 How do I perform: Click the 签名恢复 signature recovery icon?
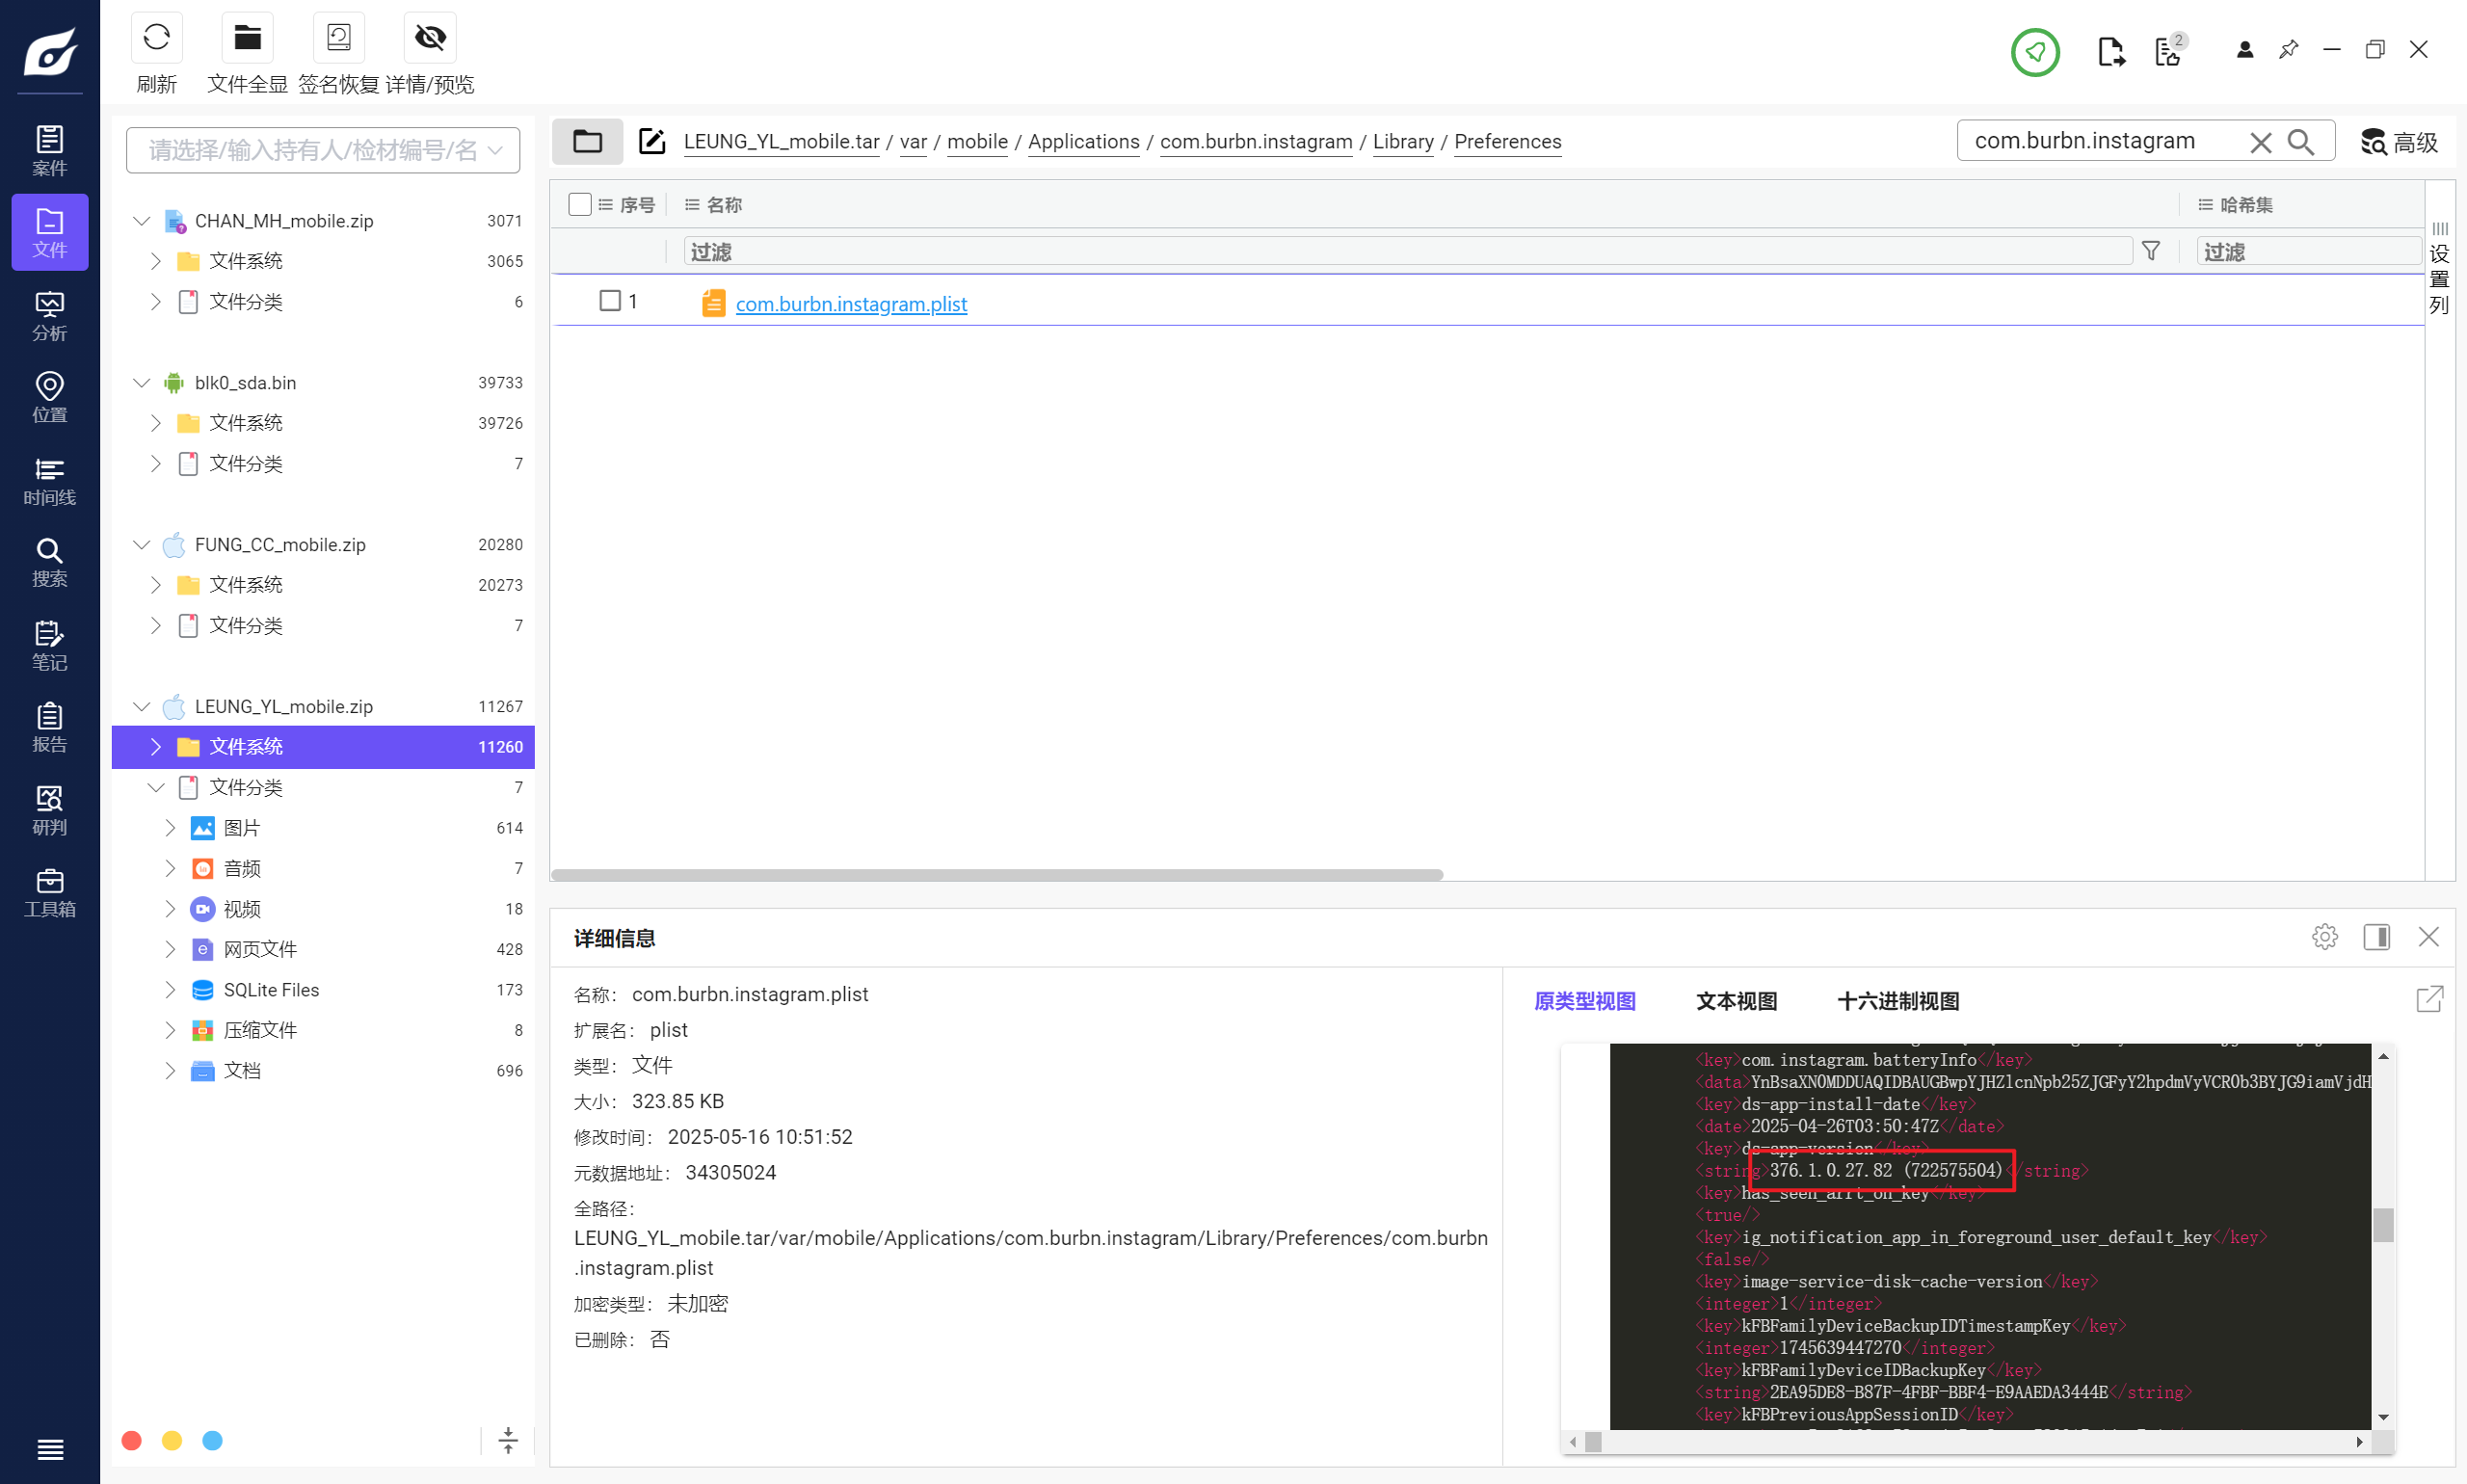point(338,38)
